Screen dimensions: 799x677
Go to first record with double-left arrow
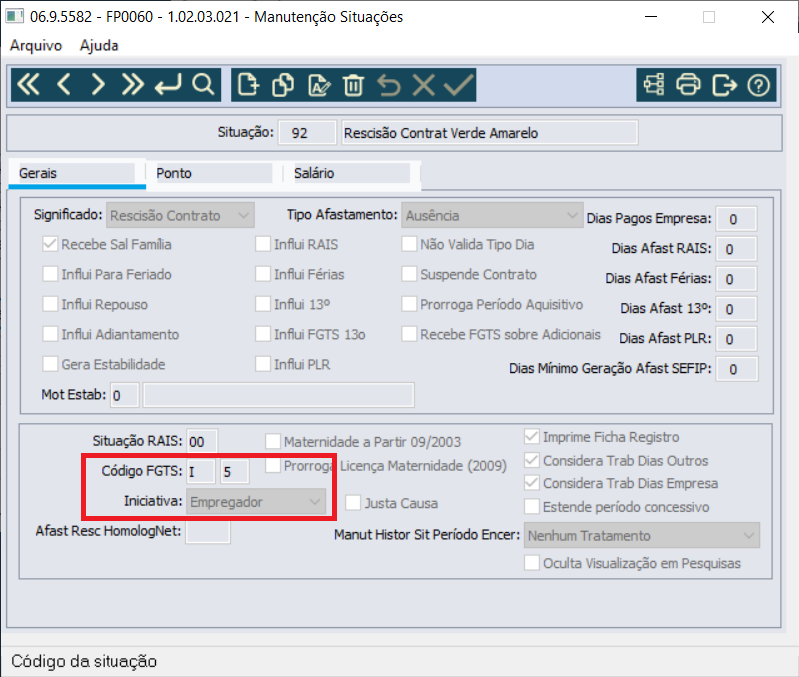(x=29, y=85)
